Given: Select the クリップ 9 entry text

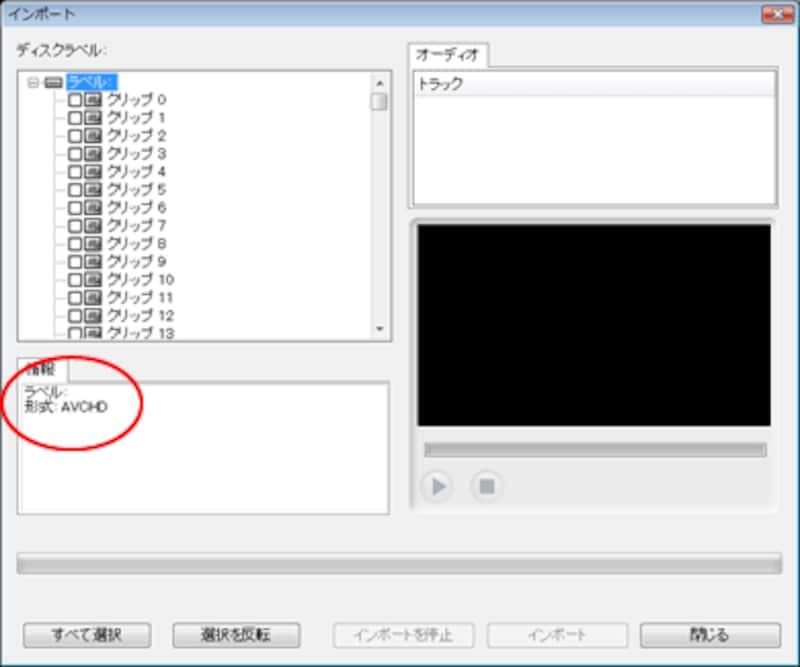Looking at the screenshot, I should [x=136, y=262].
